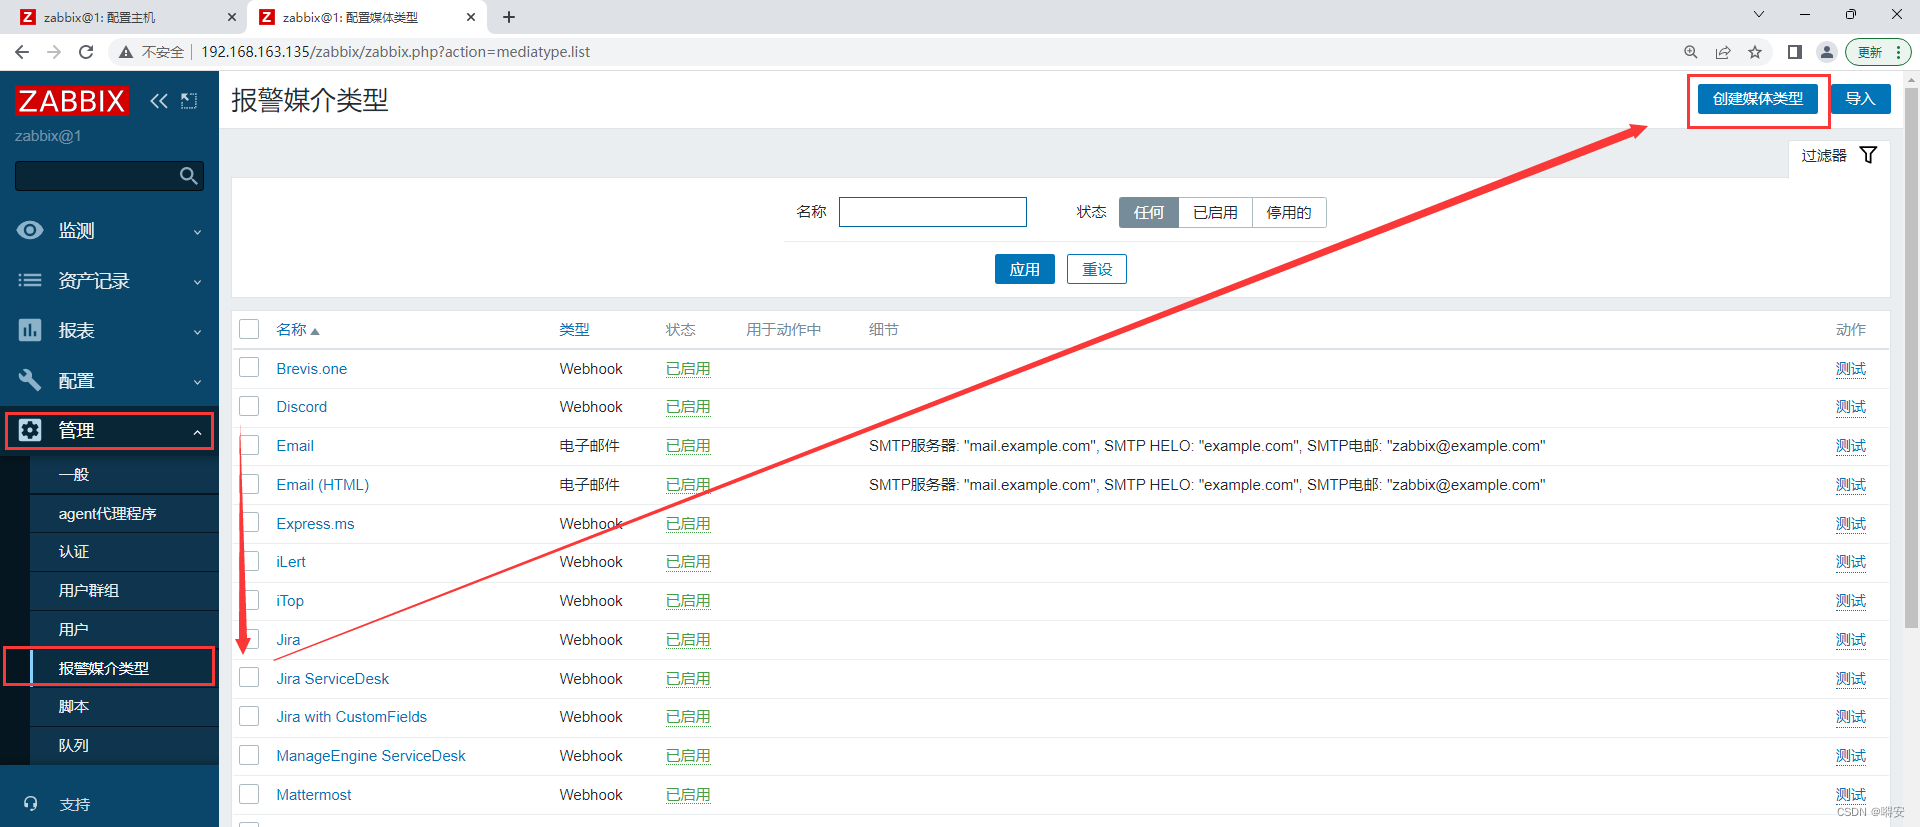Viewport: 1920px width, 827px height.
Task: Expand the 监测 menu chevron
Action: (197, 232)
